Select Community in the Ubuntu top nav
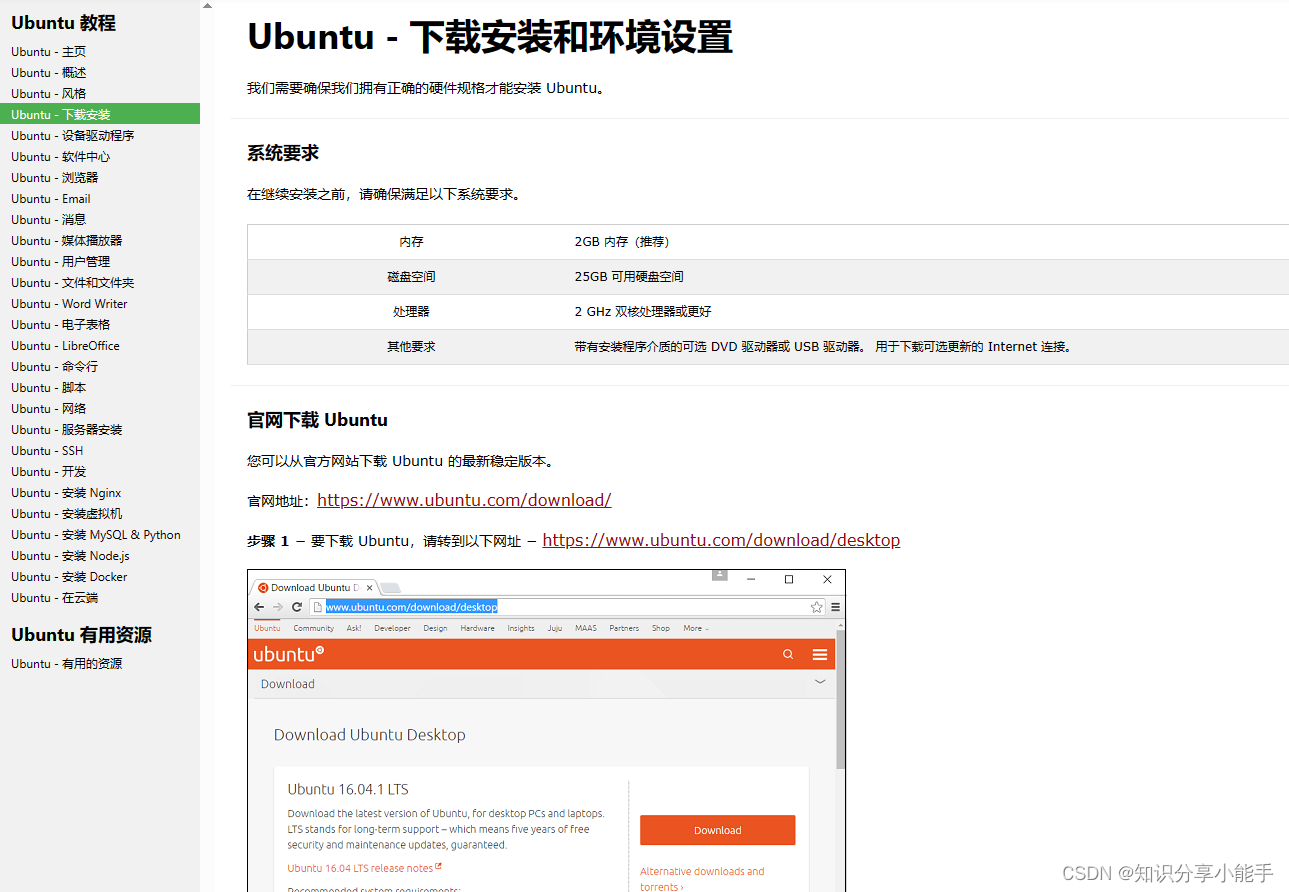 click(x=314, y=628)
